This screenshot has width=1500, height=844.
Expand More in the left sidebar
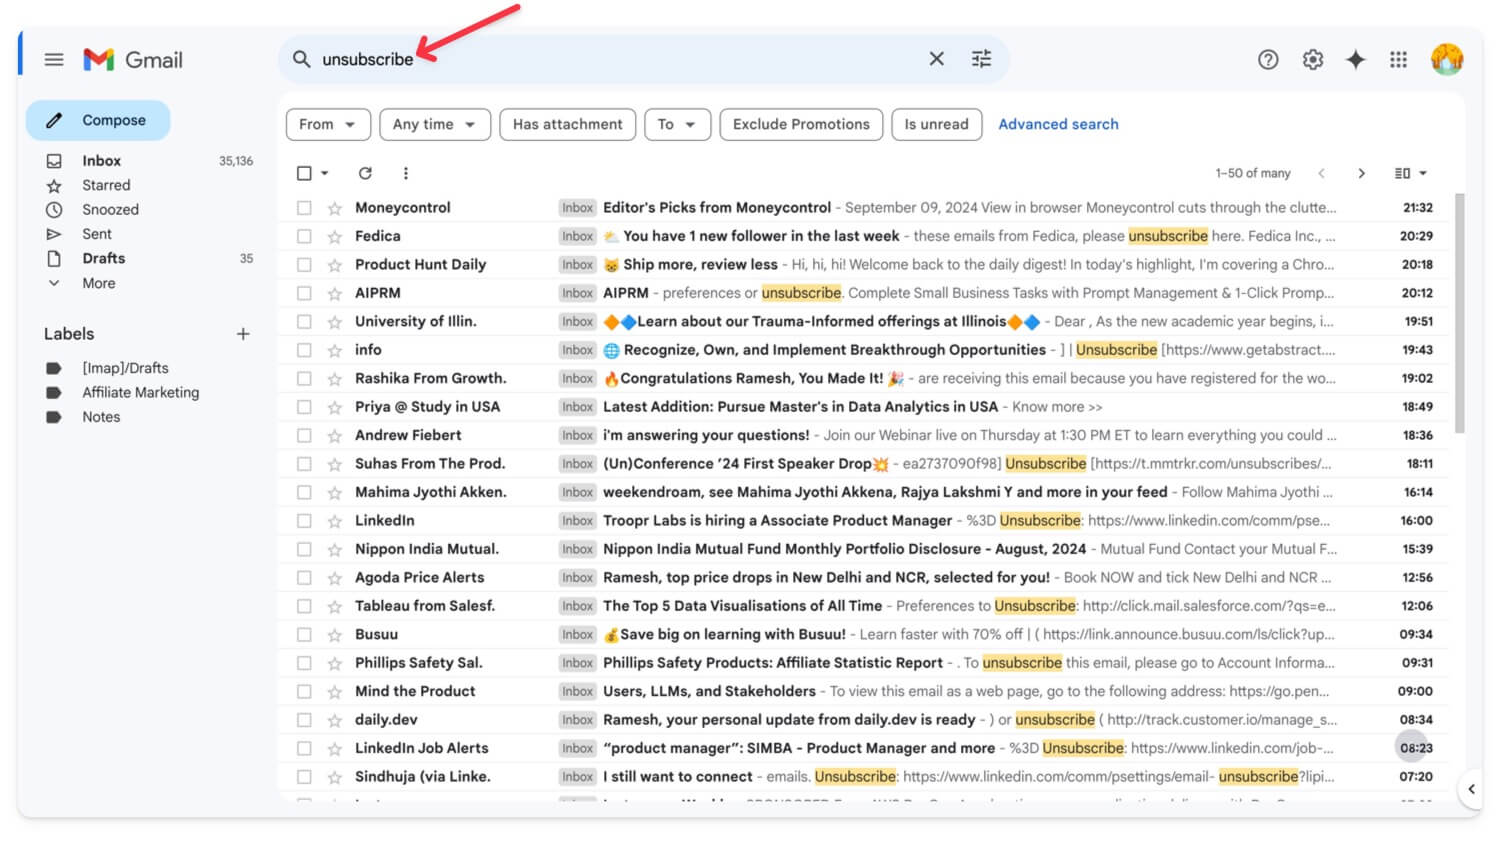pyautogui.click(x=98, y=283)
